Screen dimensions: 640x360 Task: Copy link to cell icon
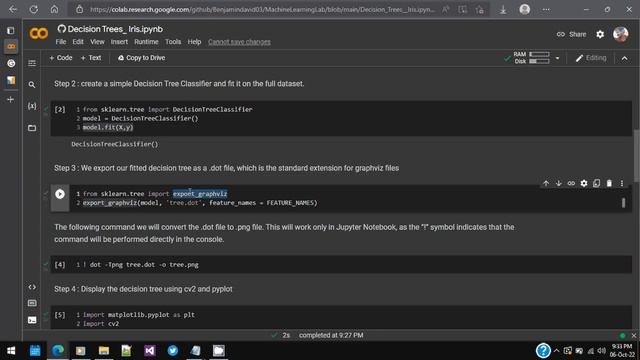571,184
